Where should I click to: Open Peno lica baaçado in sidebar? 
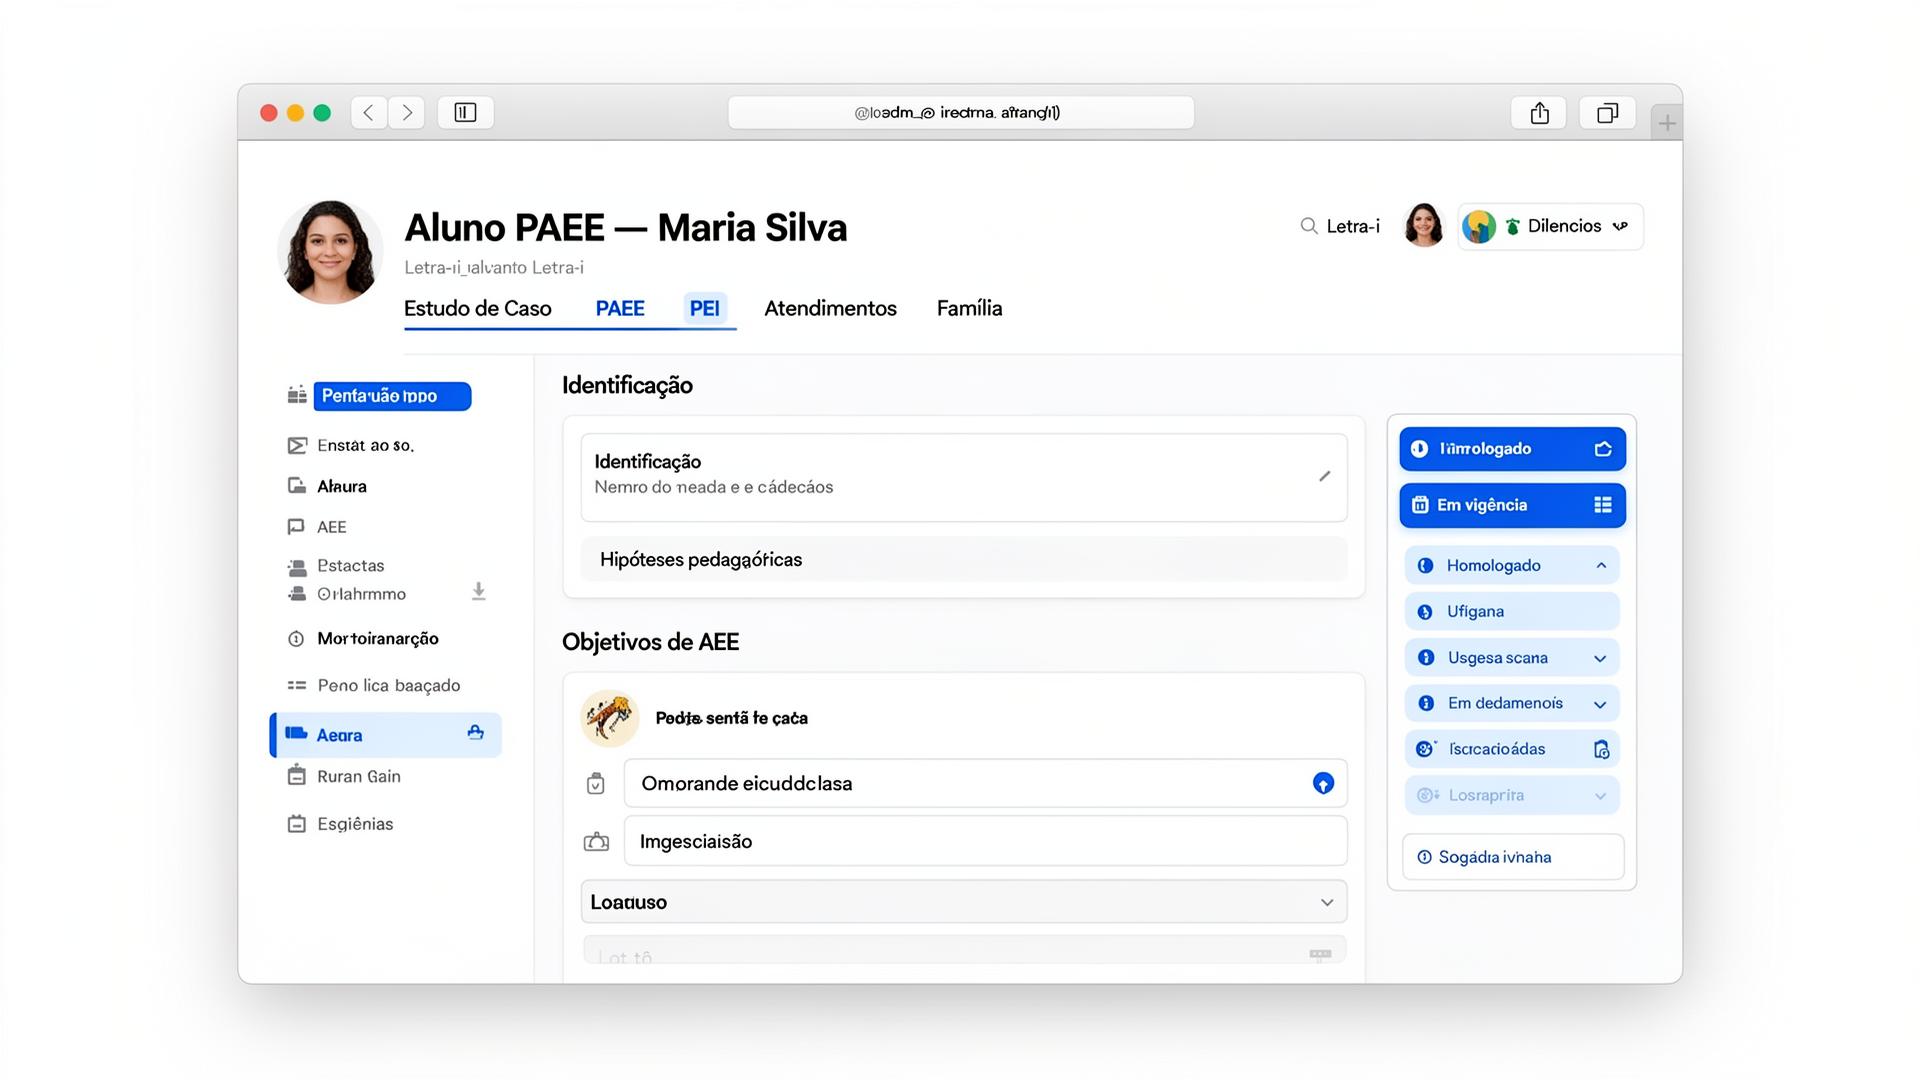[388, 685]
